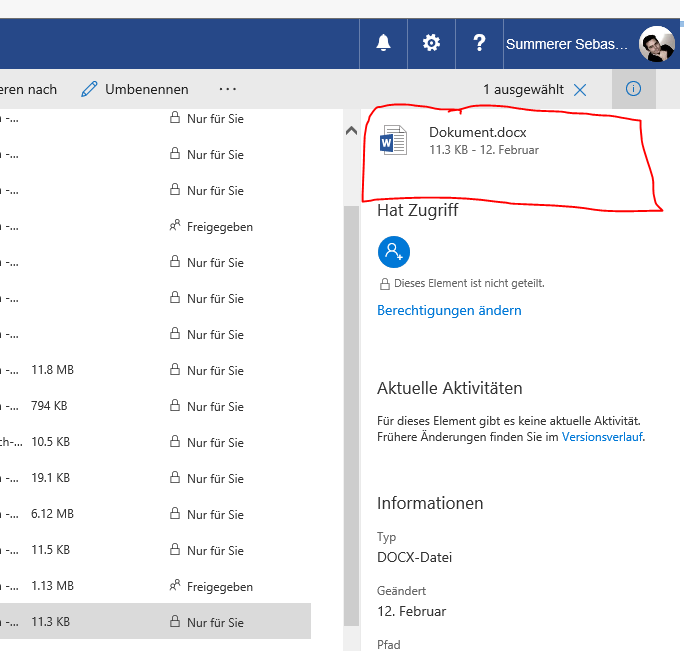684x651 pixels.
Task: Click the lock icon in the 11.8 MB row
Action: pyautogui.click(x=174, y=369)
